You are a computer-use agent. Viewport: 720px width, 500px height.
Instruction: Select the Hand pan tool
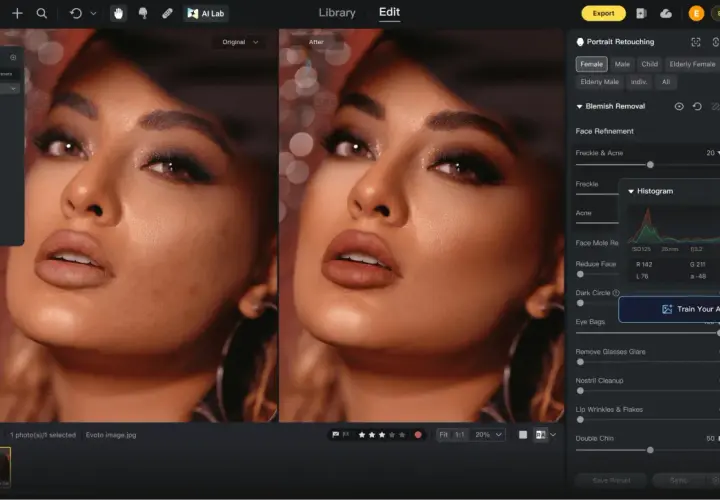(x=118, y=13)
